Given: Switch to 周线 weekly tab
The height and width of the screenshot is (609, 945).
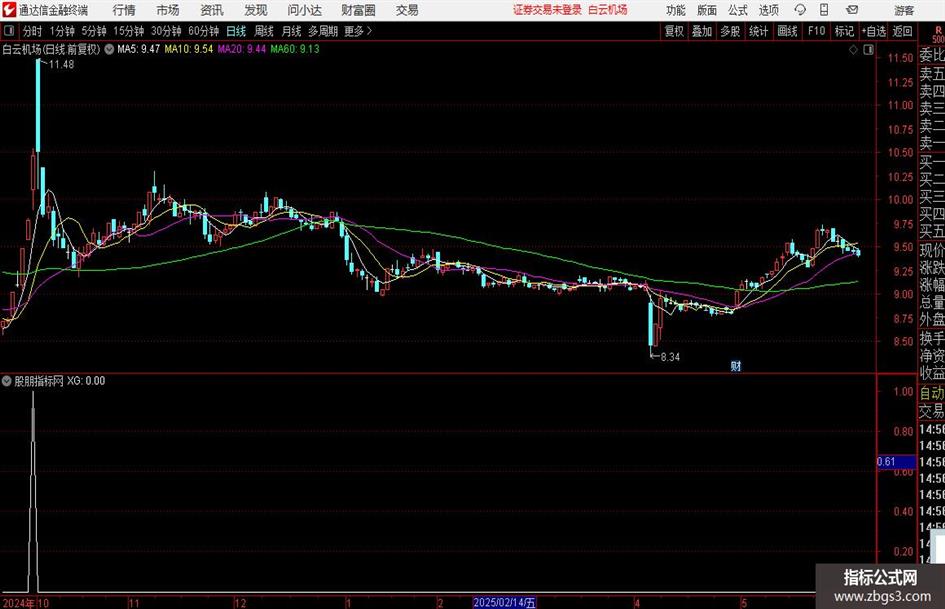Looking at the screenshot, I should point(264,31).
